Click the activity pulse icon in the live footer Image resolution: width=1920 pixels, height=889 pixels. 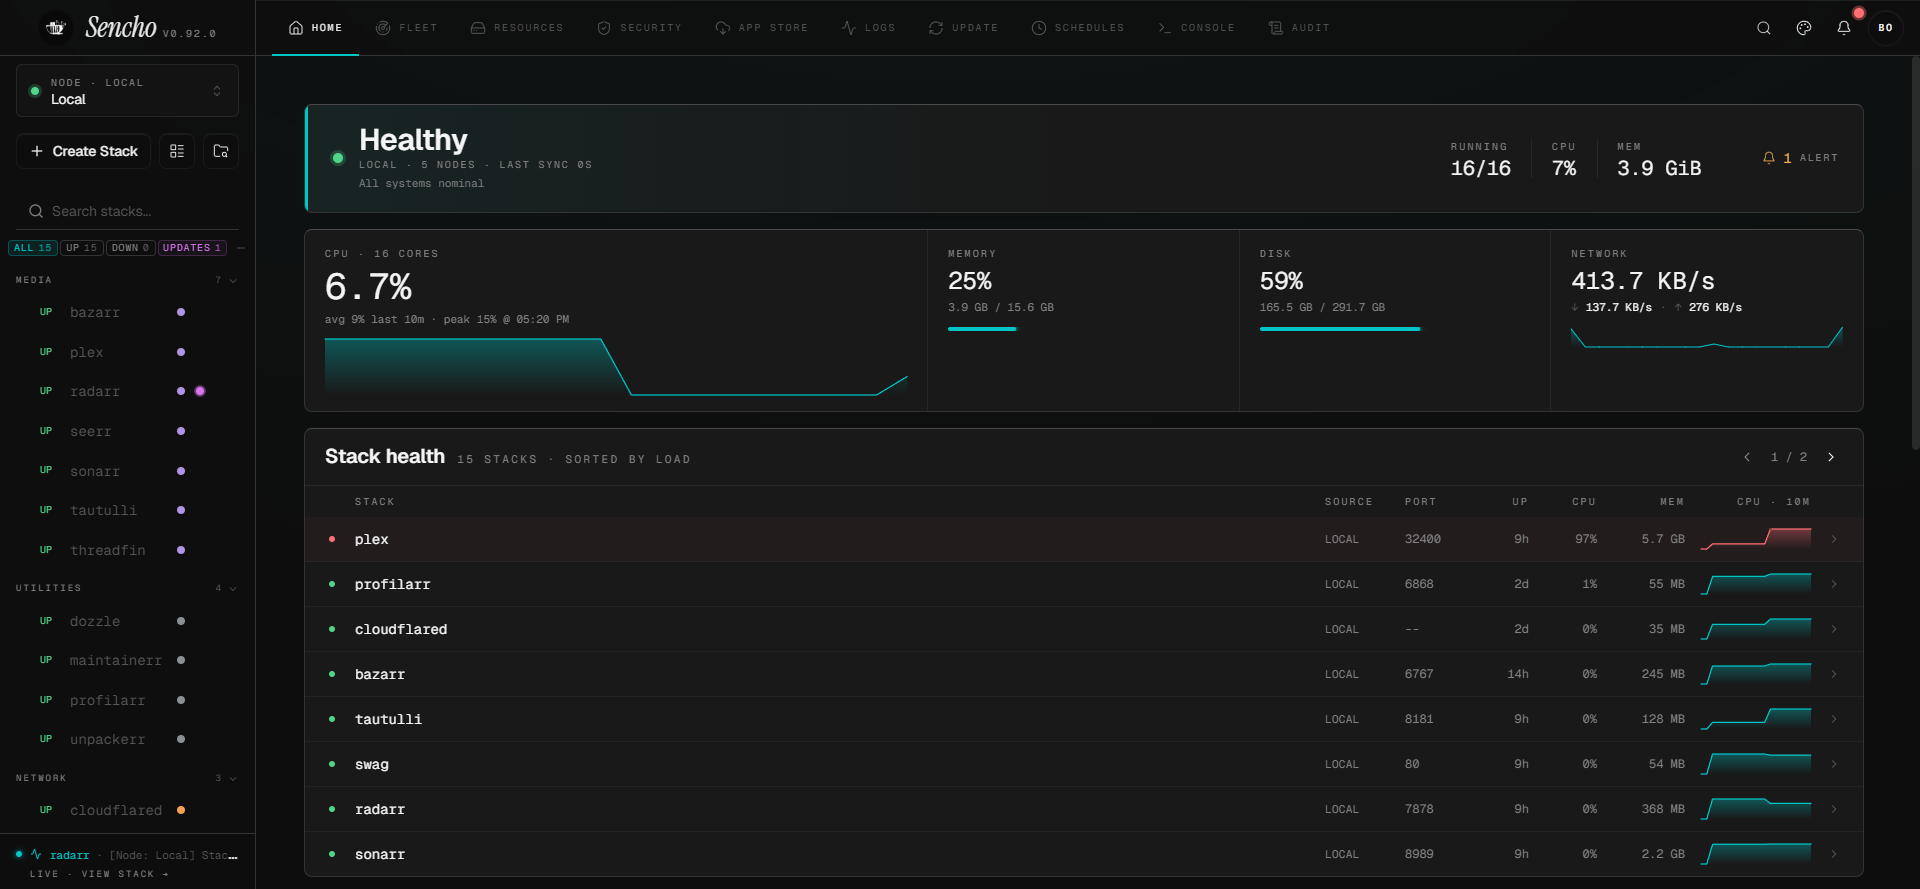[36, 855]
